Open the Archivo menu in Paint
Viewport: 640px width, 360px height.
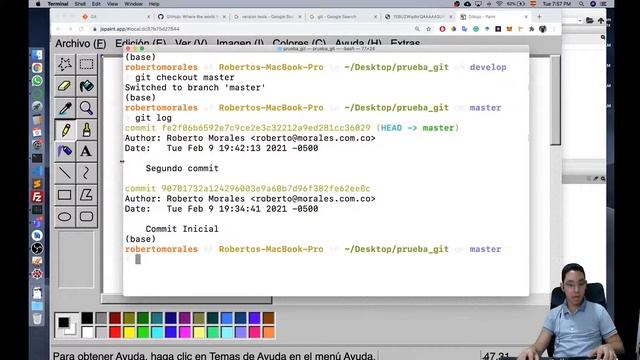tap(81, 43)
